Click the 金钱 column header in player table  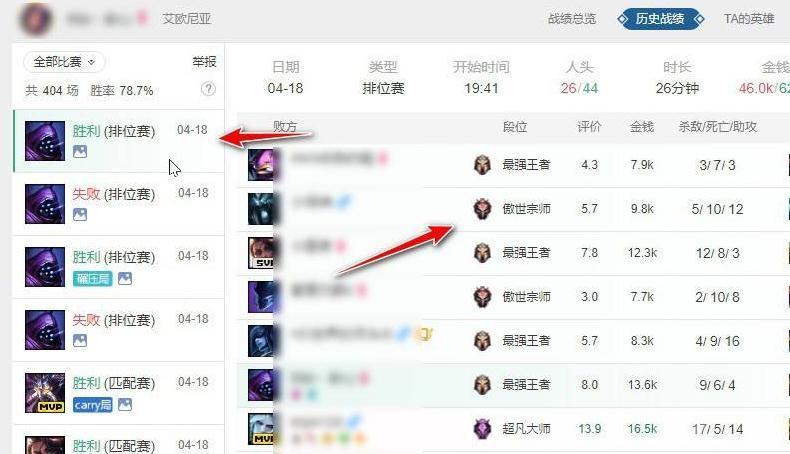coord(642,126)
